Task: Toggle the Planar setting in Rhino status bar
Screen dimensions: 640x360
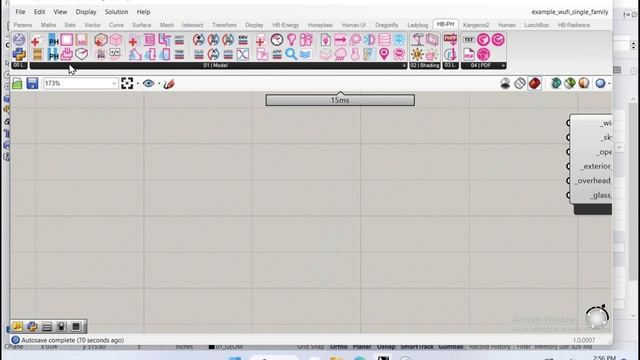Action: (362, 347)
